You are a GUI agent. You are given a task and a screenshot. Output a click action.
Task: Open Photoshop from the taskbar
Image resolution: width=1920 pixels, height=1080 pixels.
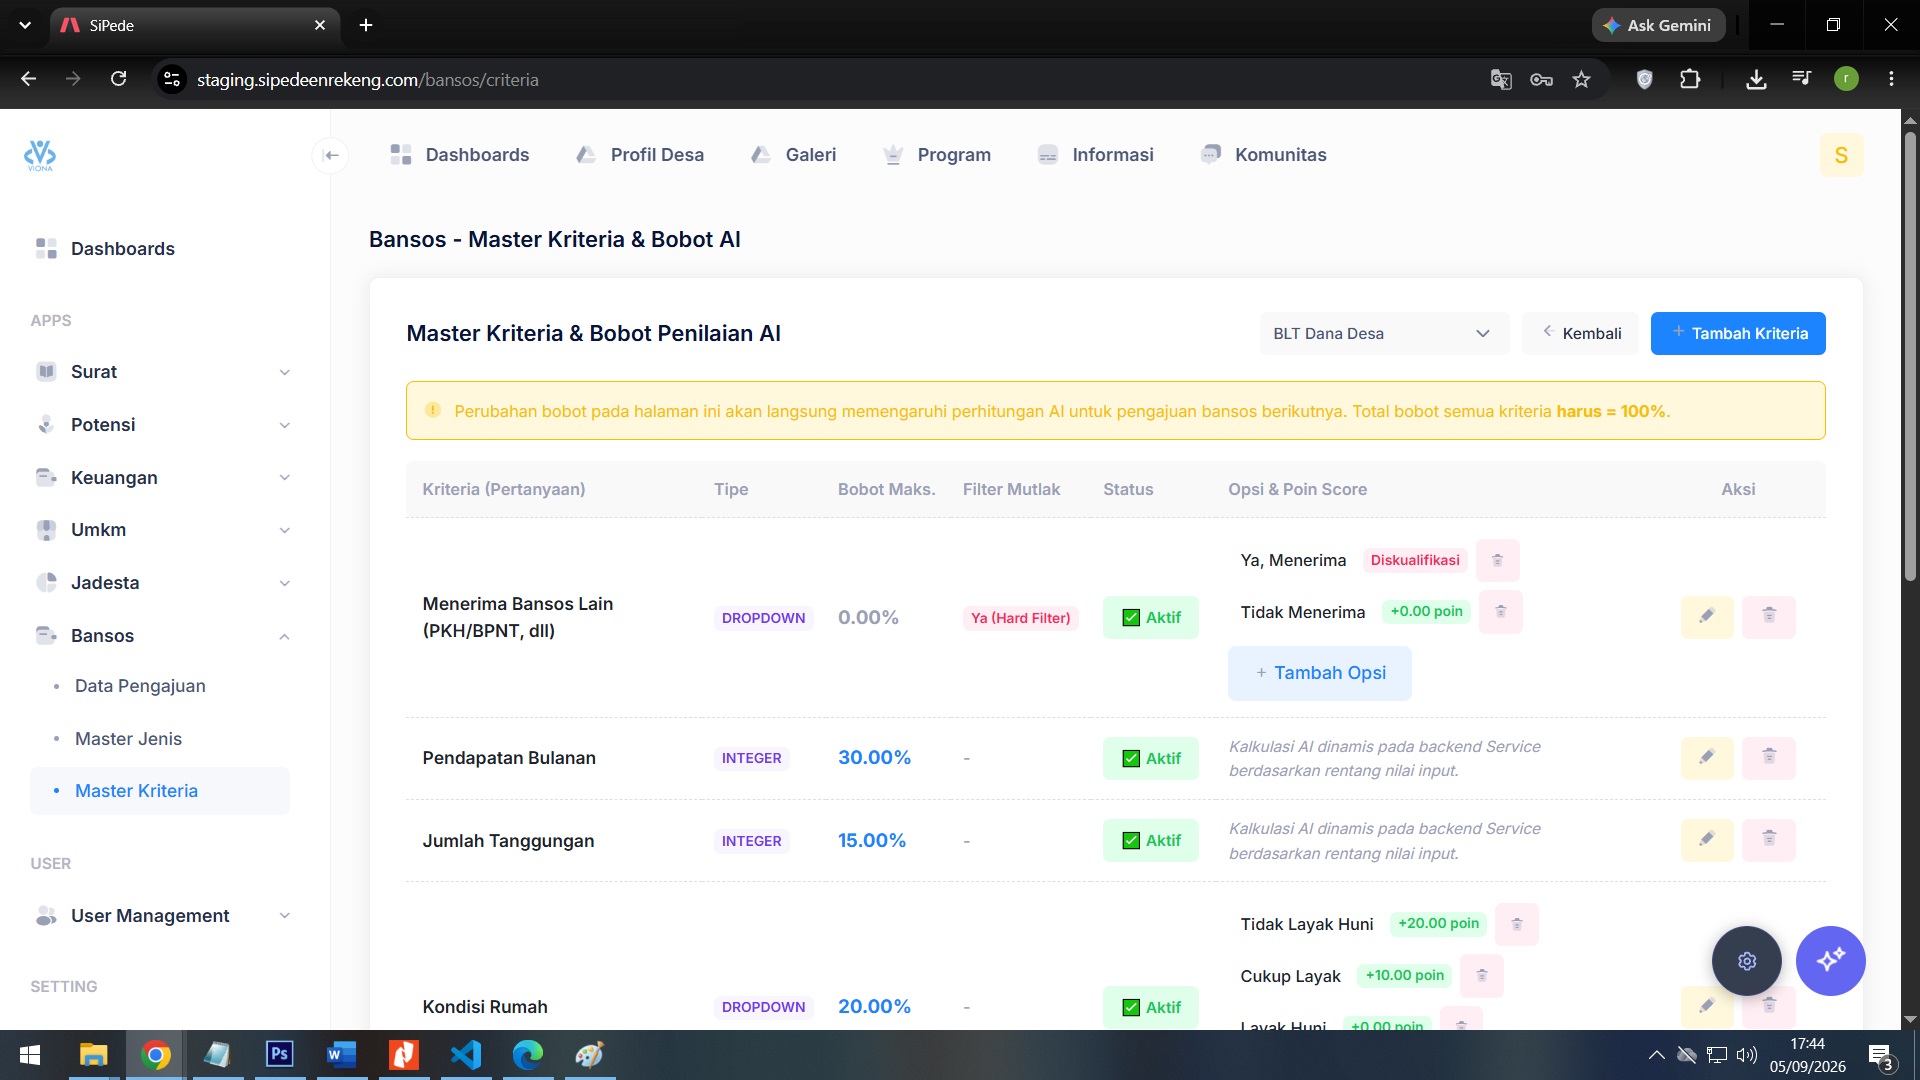[280, 1055]
